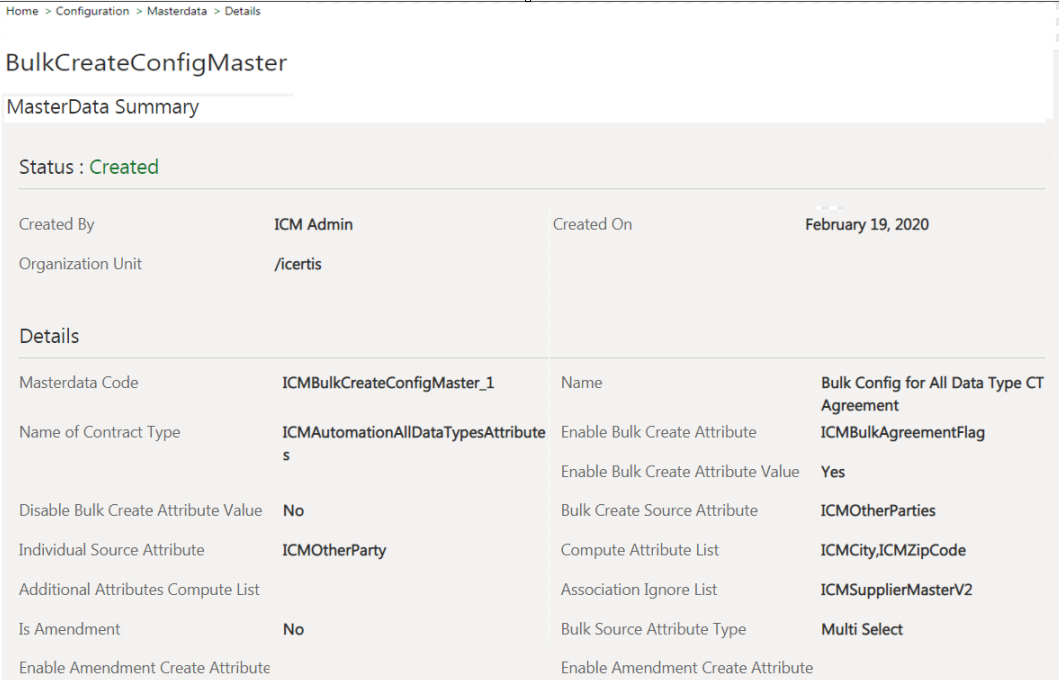This screenshot has height=680, width=1059.
Task: Click the ICMCity,ICMZipCode compute list value
Action: [893, 550]
